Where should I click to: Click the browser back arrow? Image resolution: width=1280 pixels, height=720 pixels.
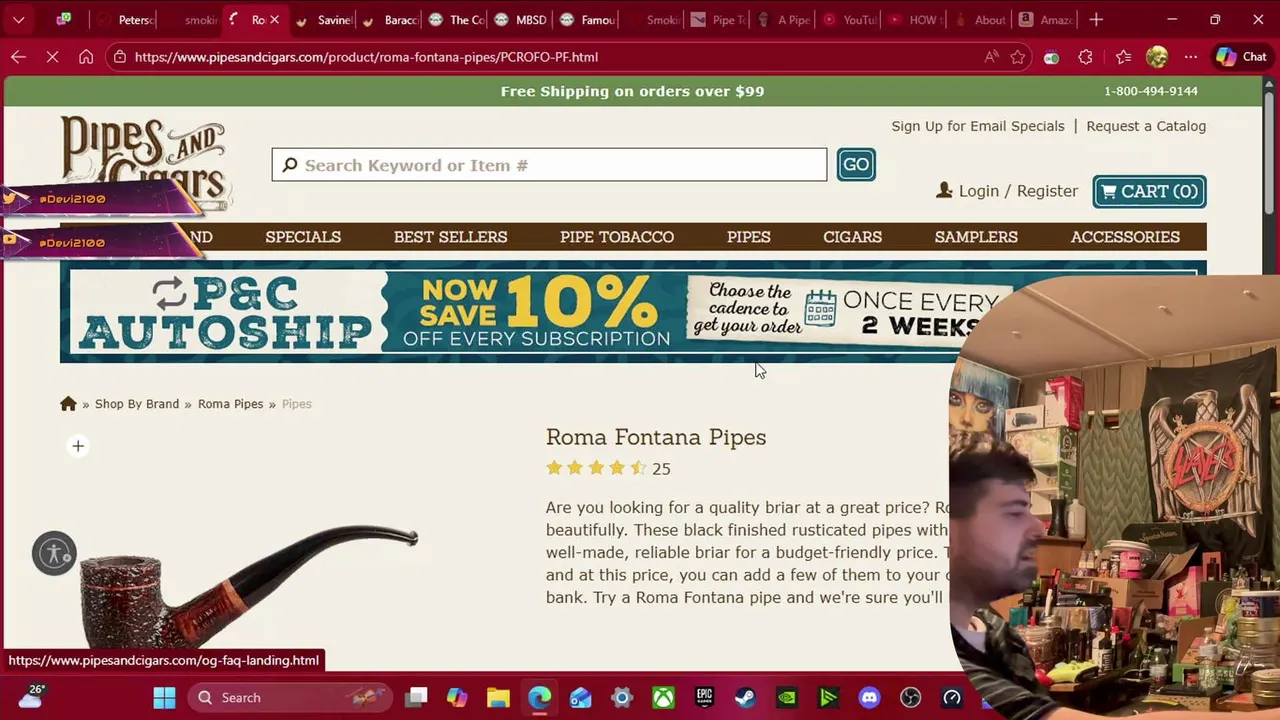(18, 57)
